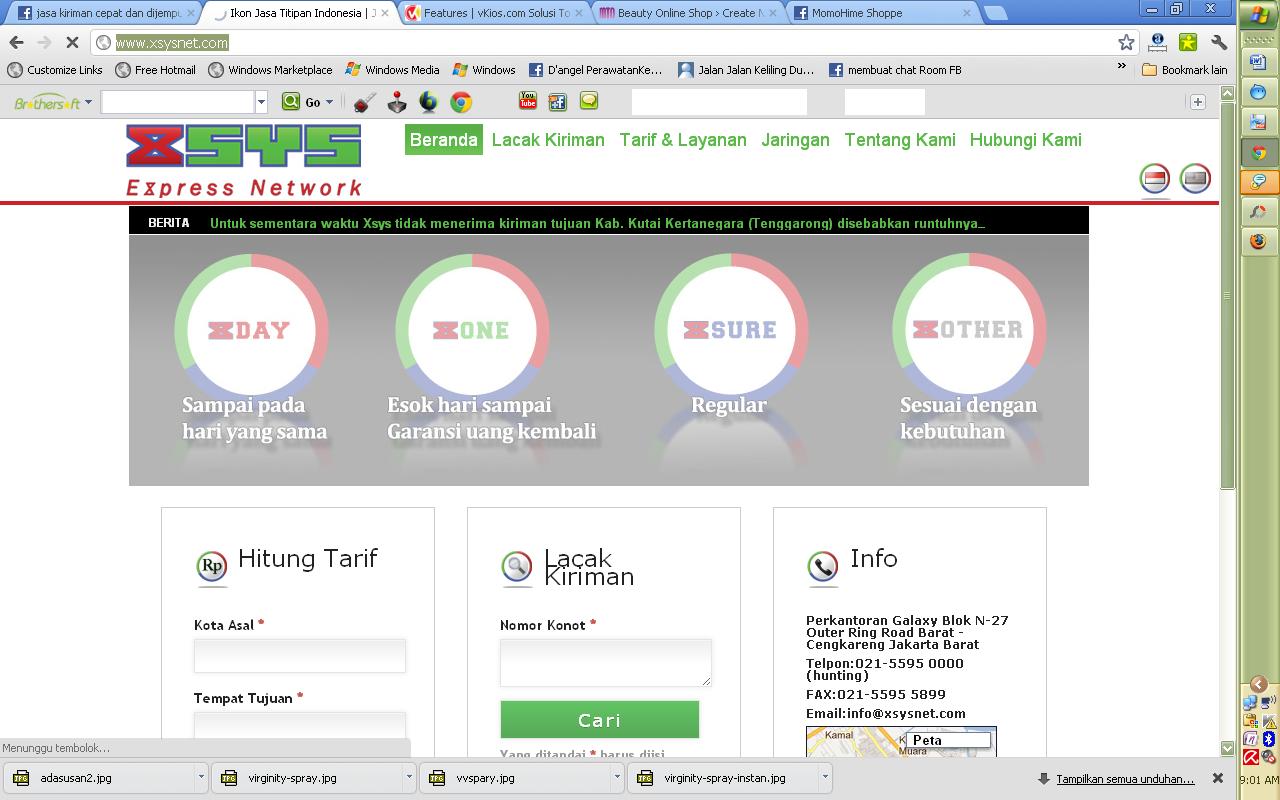
Task: Switch to the Beauty Online Shop tab
Action: [x=688, y=13]
